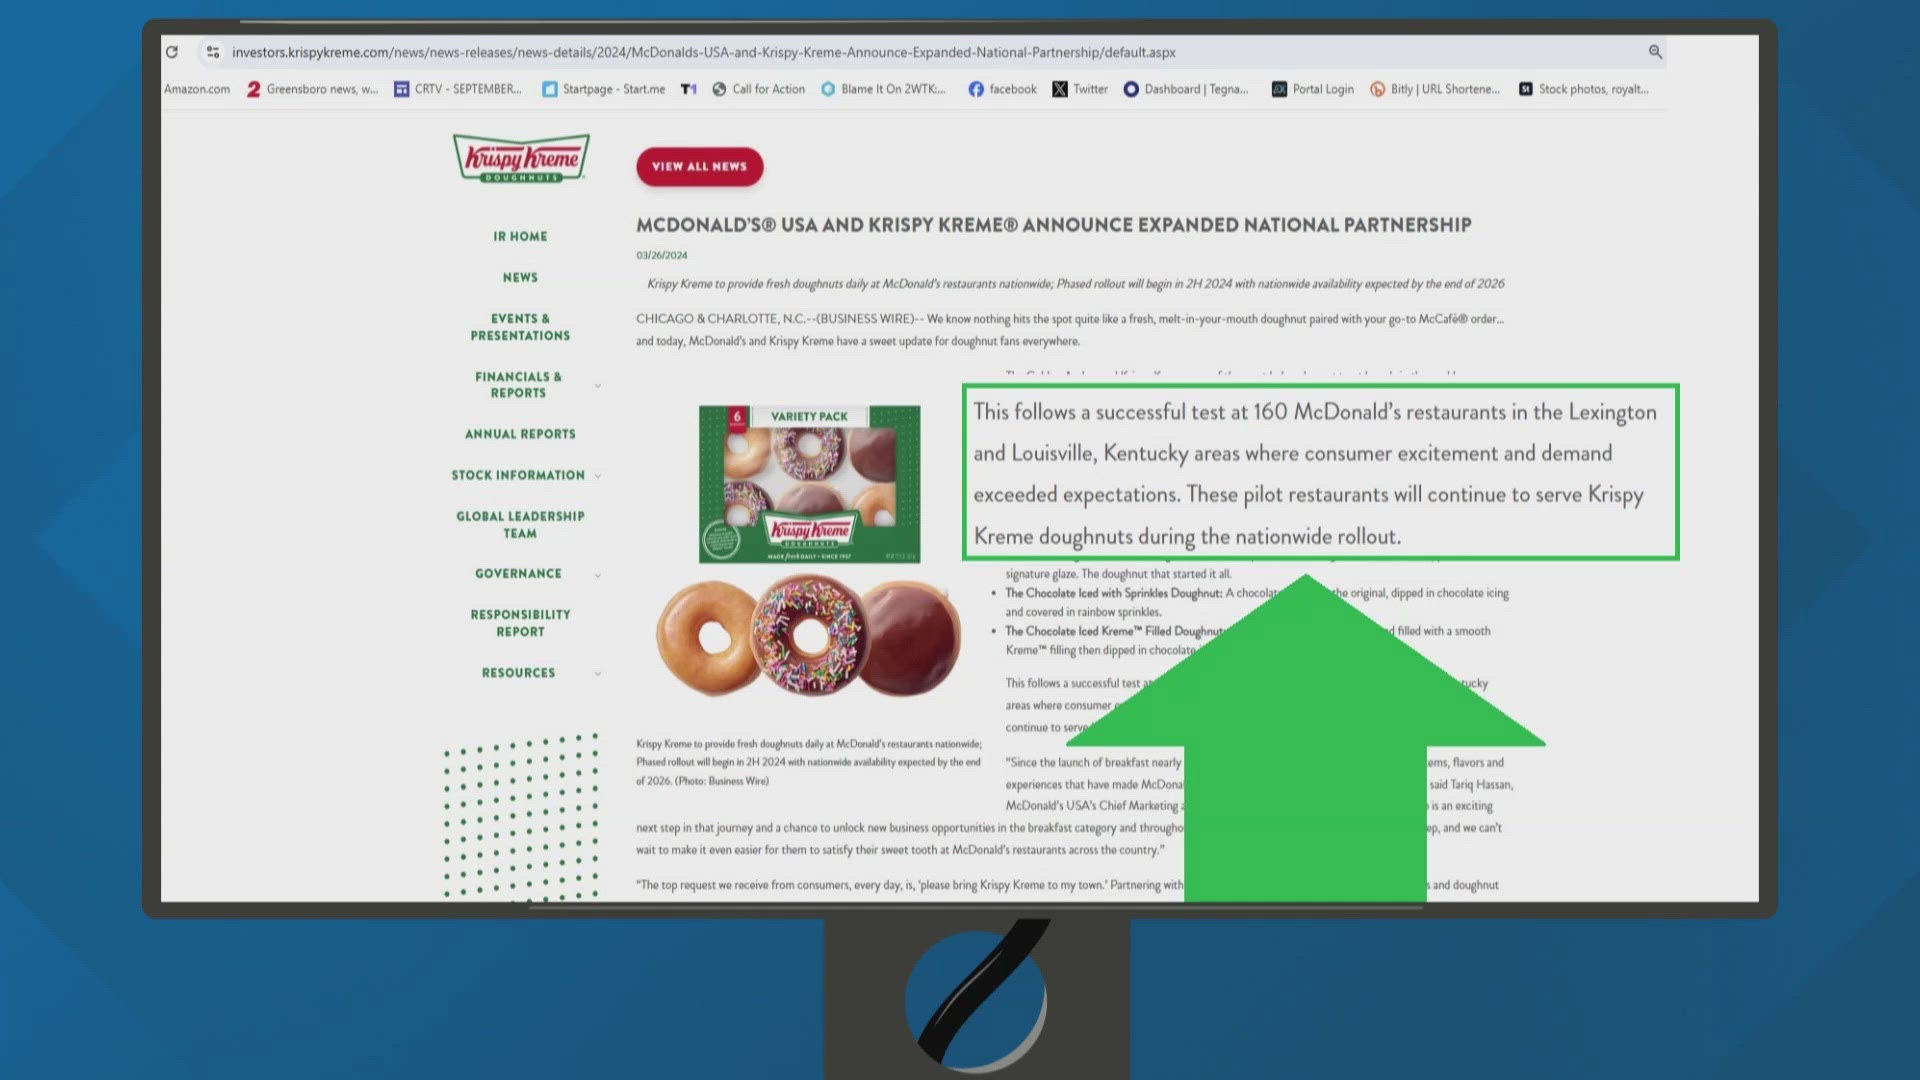
Task: Select IR HOME in sidebar
Action: pyautogui.click(x=519, y=236)
